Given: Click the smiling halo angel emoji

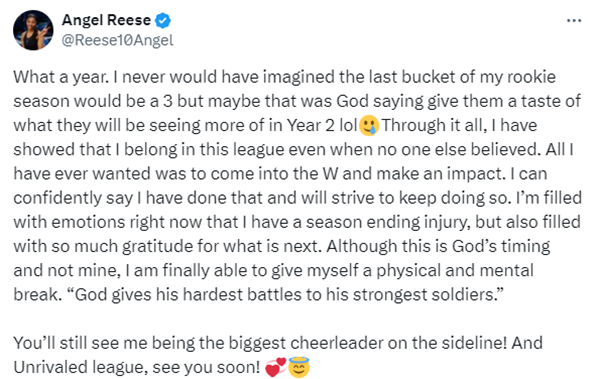Looking at the screenshot, I should (299, 367).
